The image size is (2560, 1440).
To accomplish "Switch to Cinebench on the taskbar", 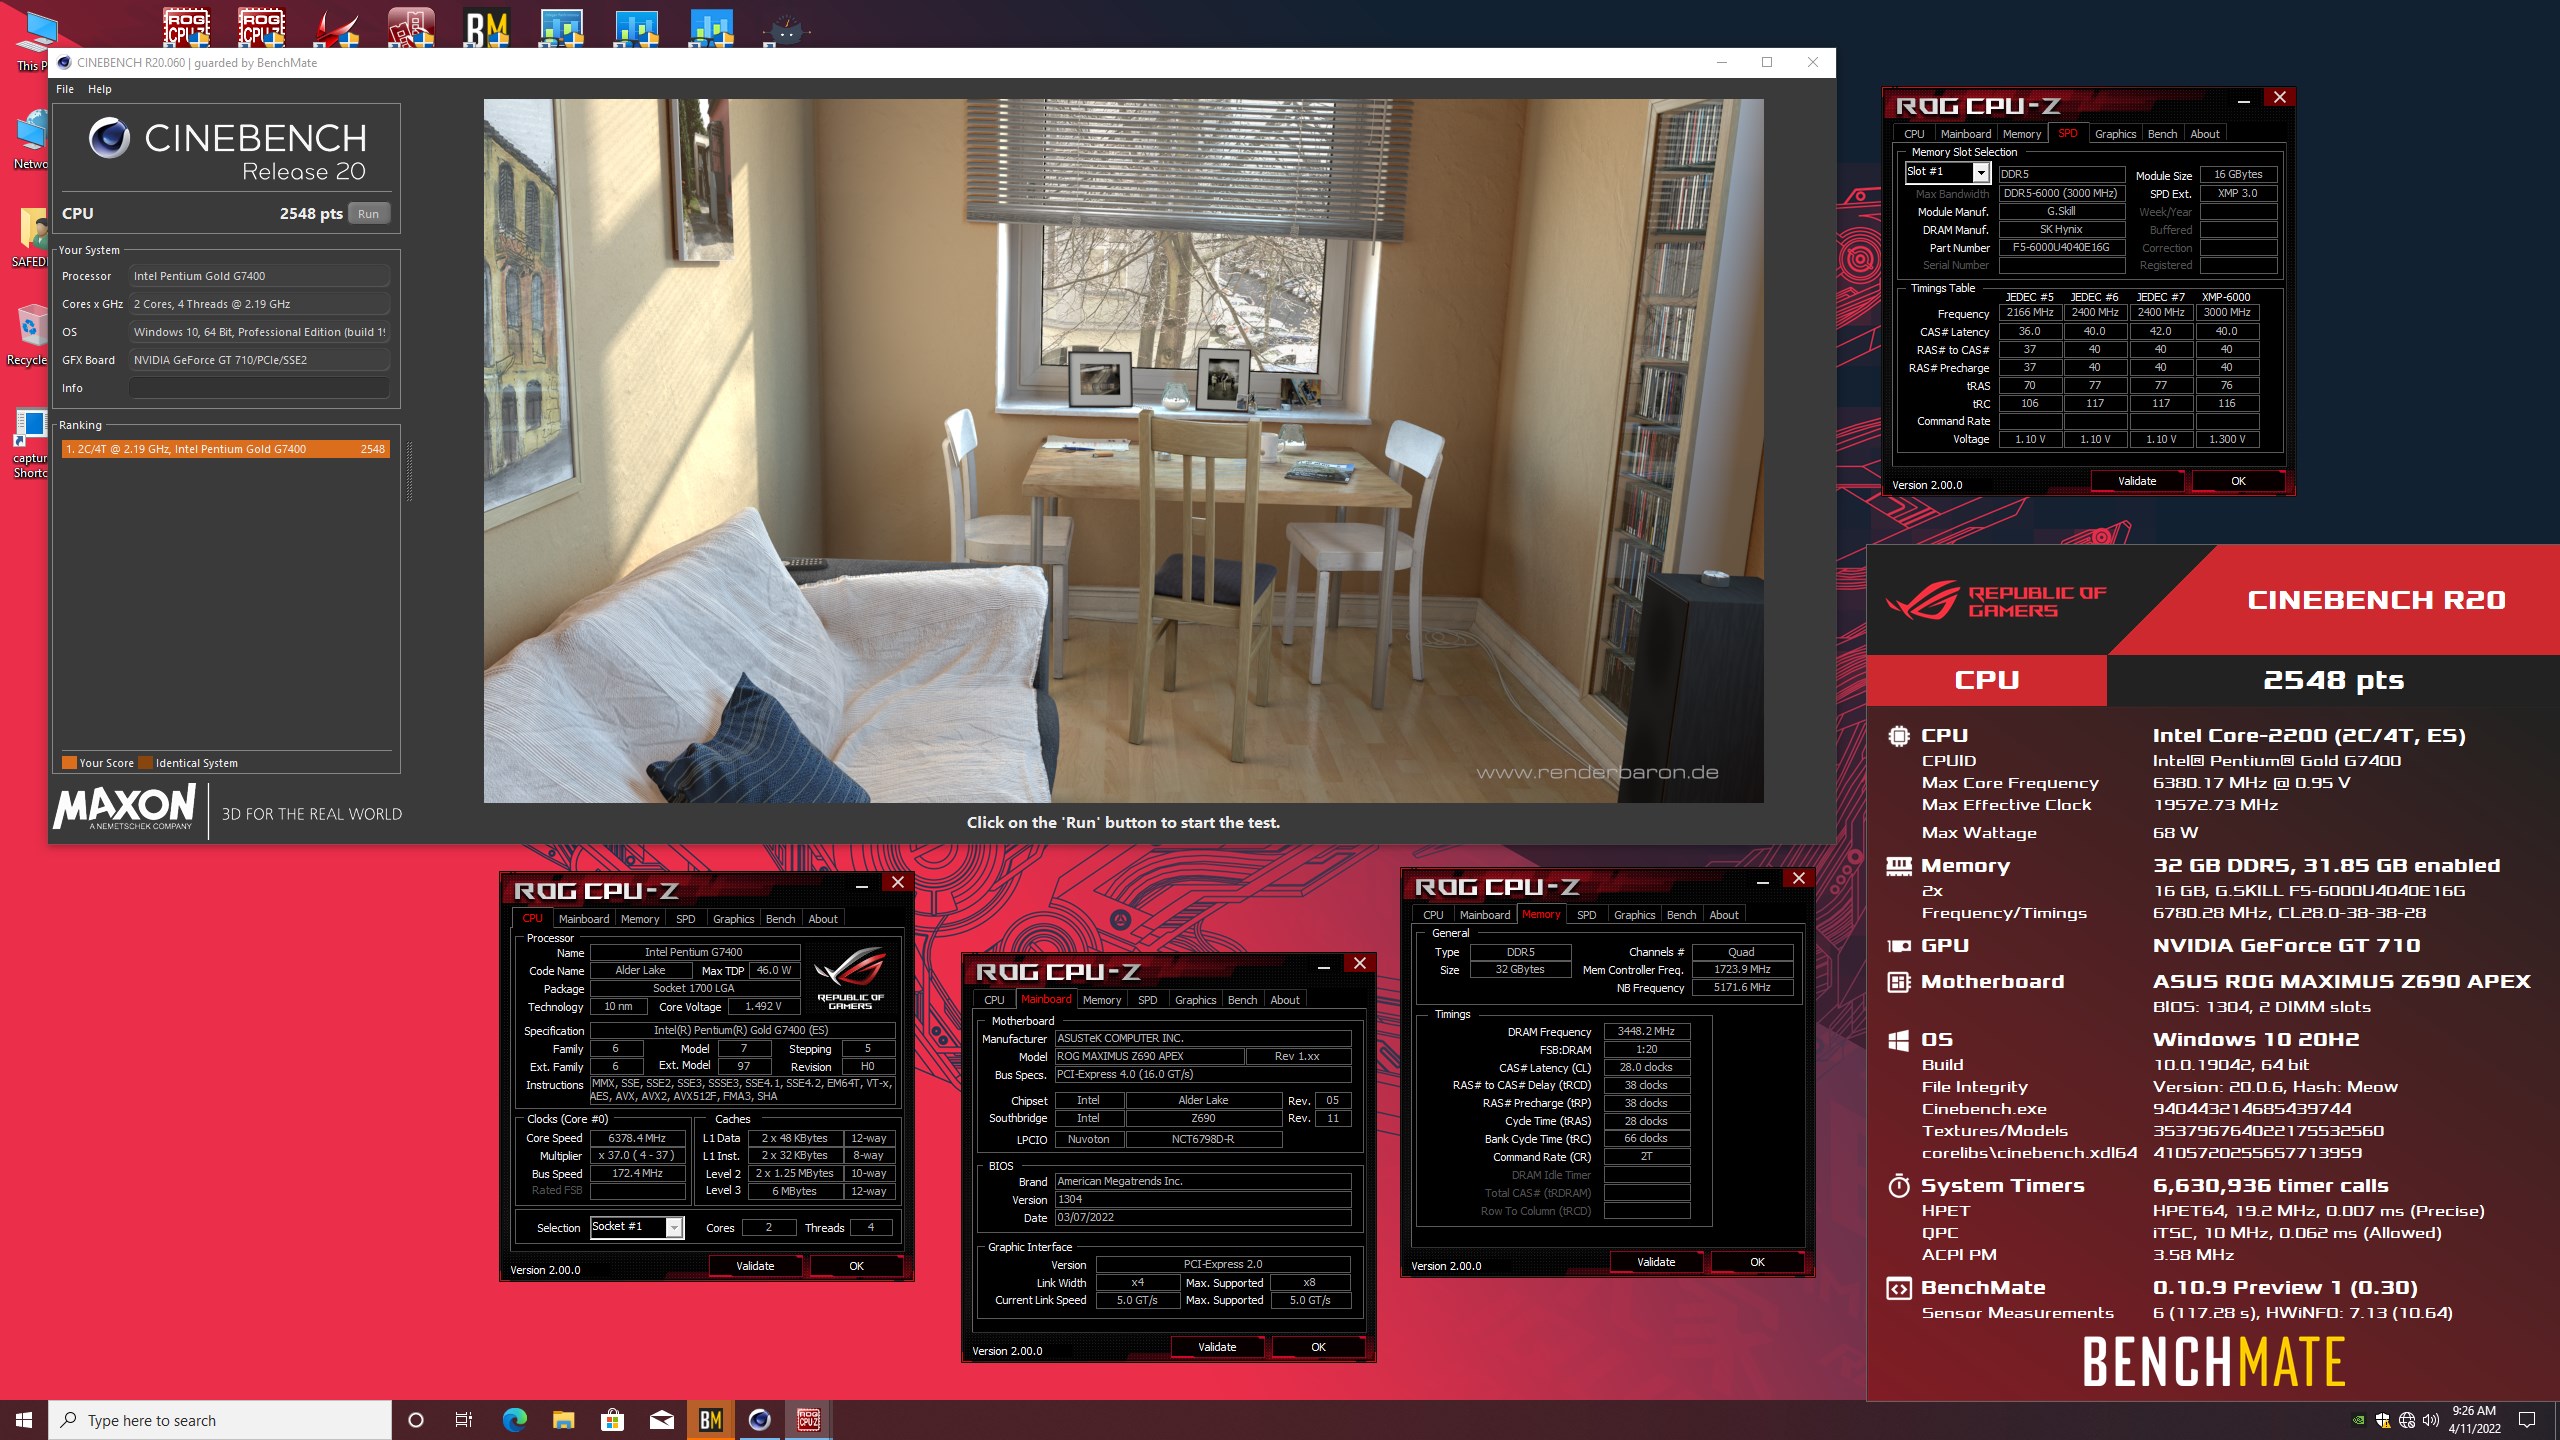I will (760, 1420).
